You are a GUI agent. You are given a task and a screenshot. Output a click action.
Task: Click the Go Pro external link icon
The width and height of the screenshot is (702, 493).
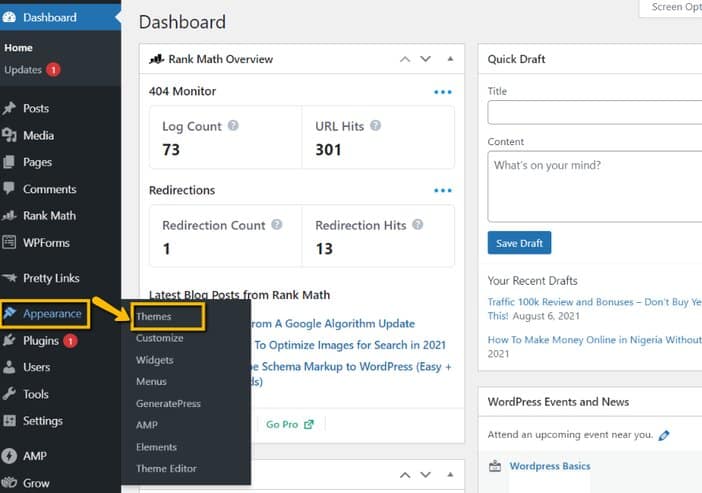[x=309, y=424]
